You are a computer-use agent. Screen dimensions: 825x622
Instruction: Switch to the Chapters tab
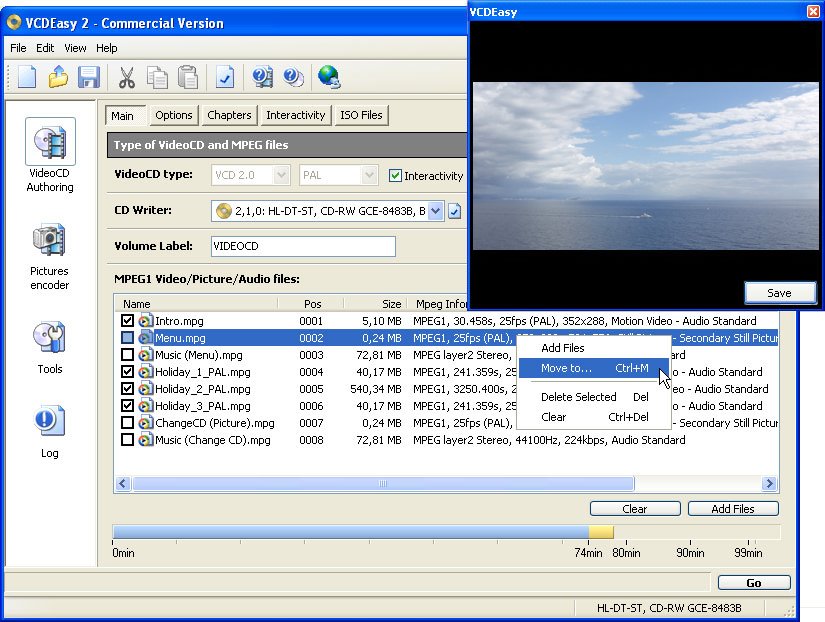(229, 115)
